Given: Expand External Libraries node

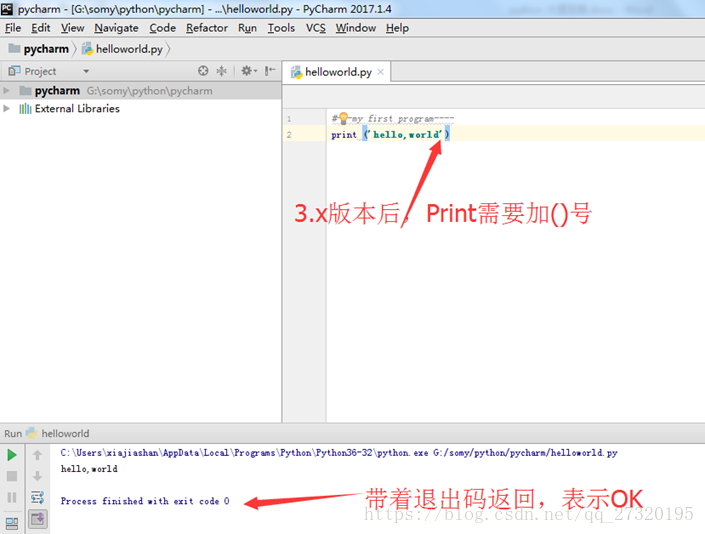Looking at the screenshot, I should 6,108.
